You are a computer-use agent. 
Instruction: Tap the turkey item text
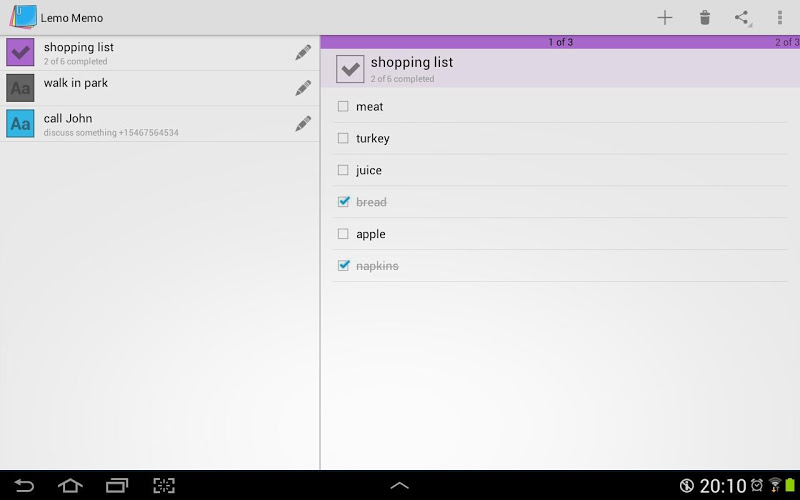tap(372, 139)
